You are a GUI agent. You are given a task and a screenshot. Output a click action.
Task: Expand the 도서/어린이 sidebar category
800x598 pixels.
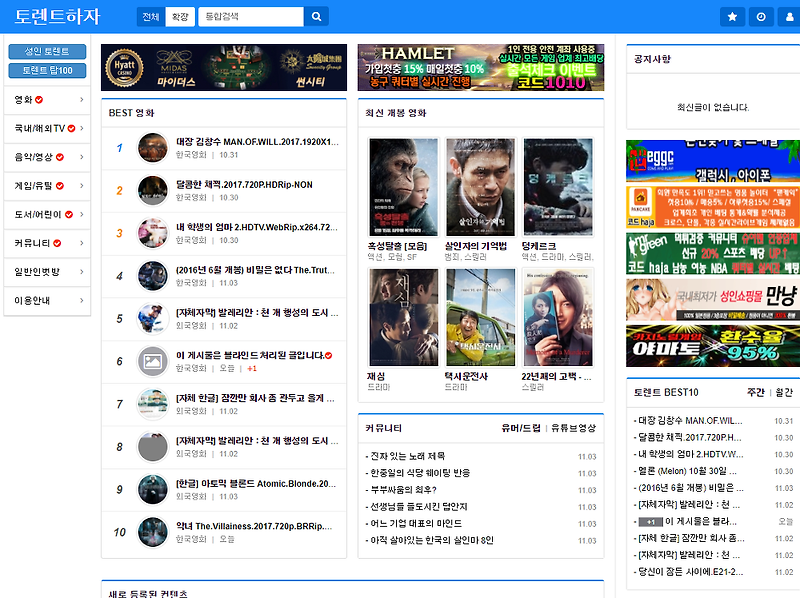pyautogui.click(x=47, y=214)
